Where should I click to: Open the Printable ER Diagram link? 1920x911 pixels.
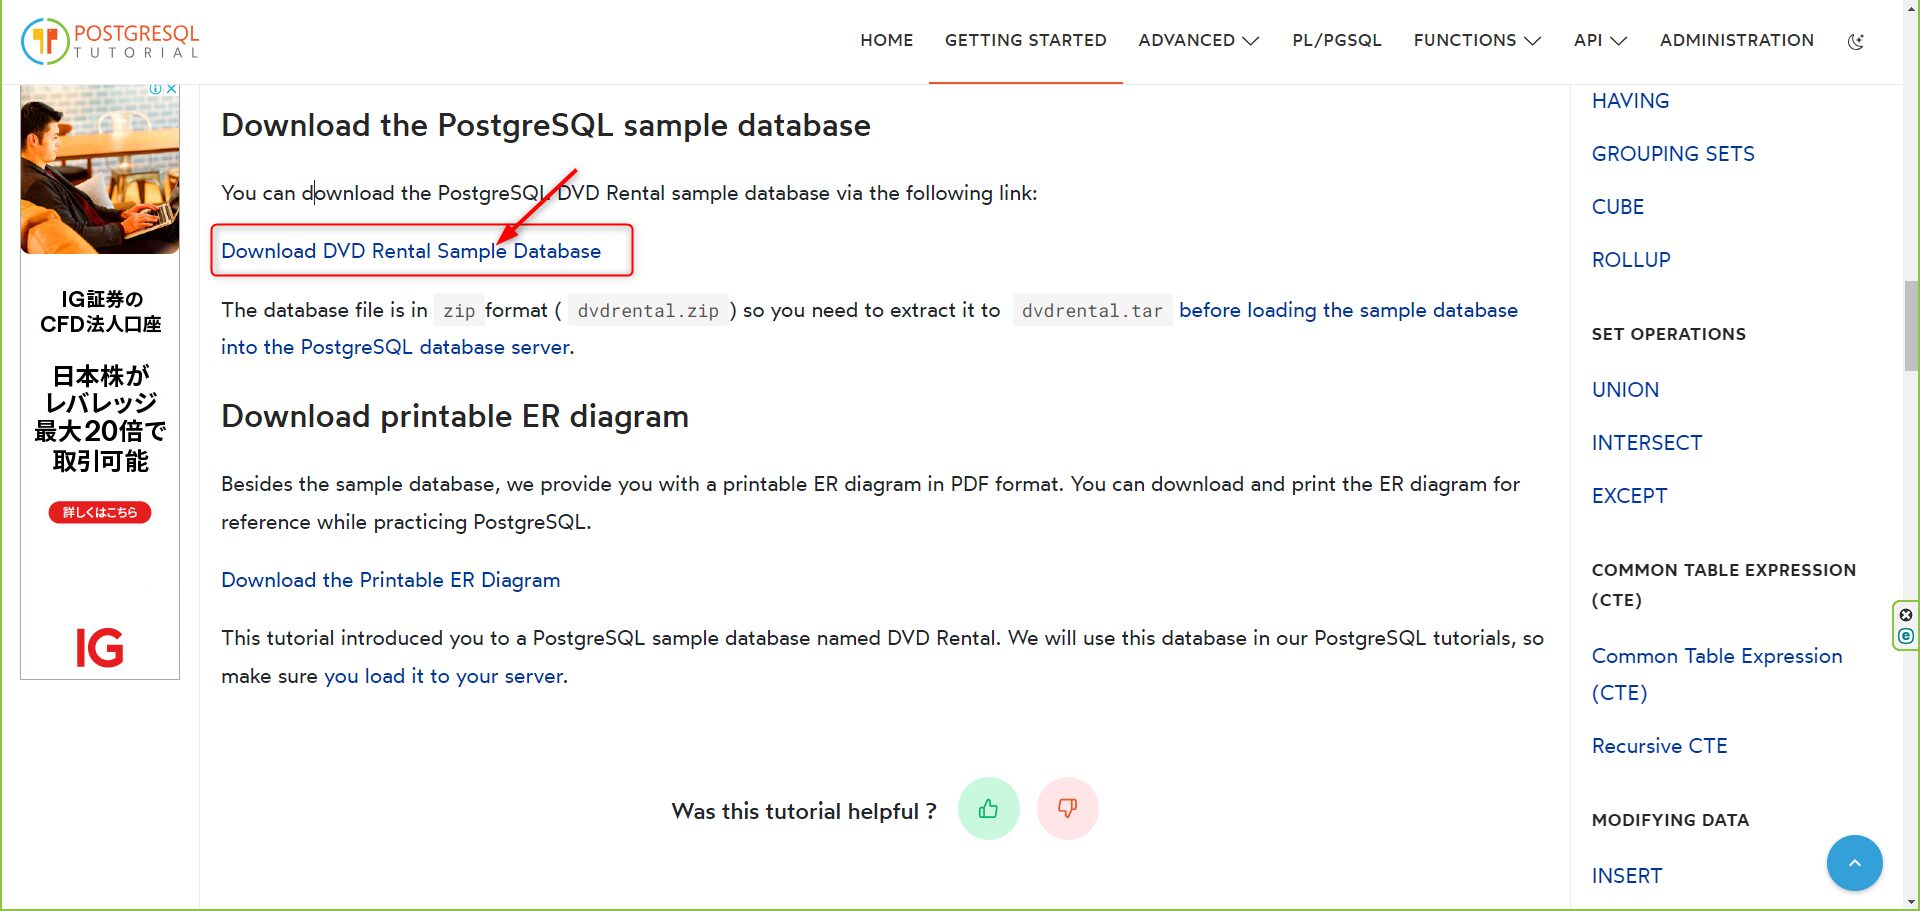[390, 580]
